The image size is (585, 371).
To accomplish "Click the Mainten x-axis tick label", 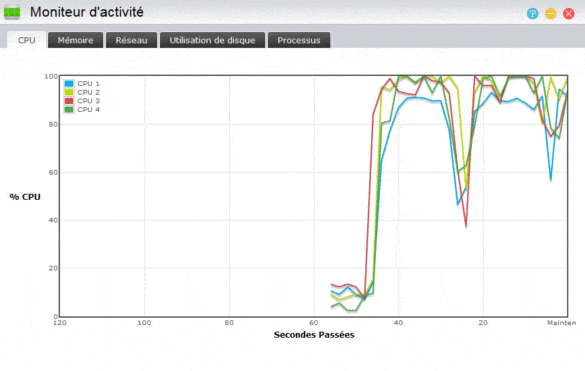I will 561,322.
